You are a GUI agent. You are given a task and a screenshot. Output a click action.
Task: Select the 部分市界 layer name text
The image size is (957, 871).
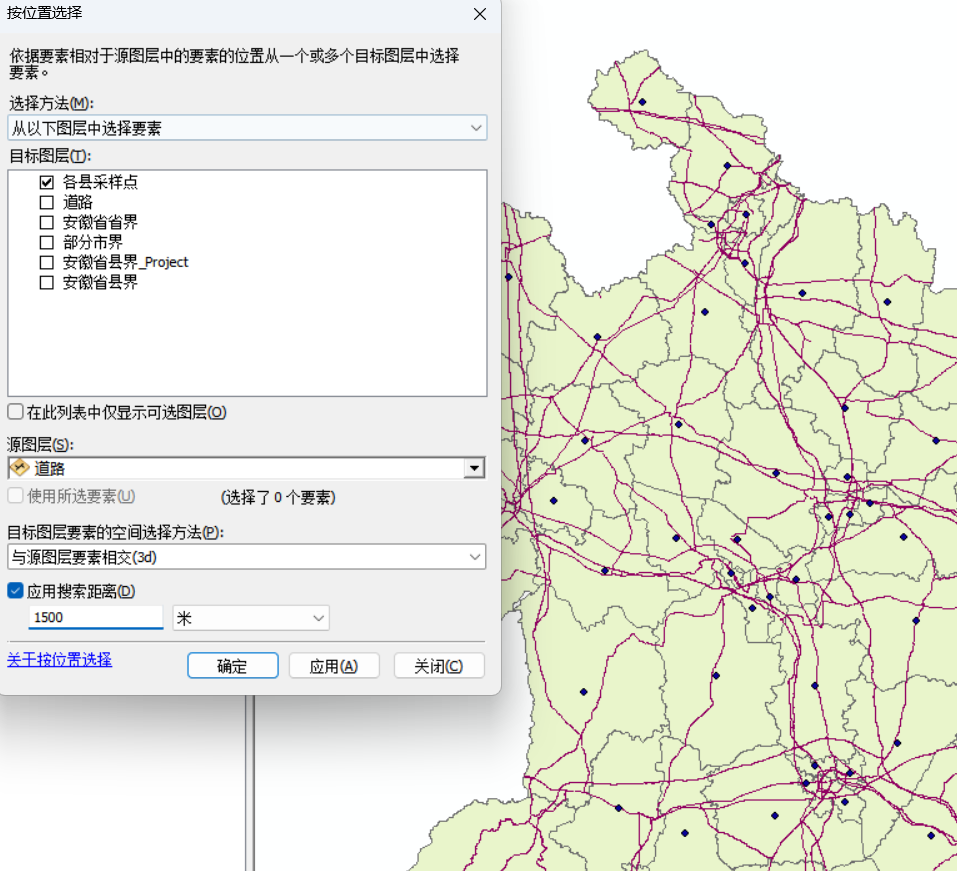(93, 242)
